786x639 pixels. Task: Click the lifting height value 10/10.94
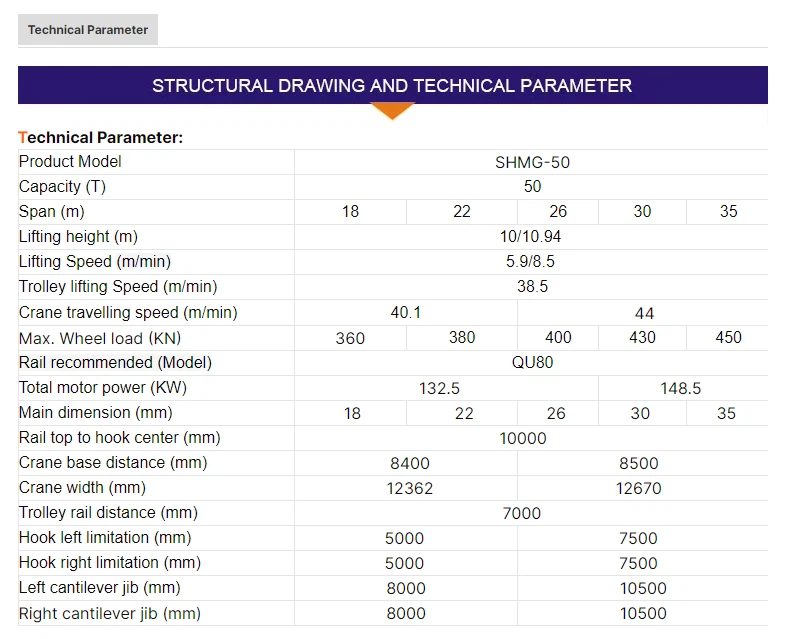532,237
